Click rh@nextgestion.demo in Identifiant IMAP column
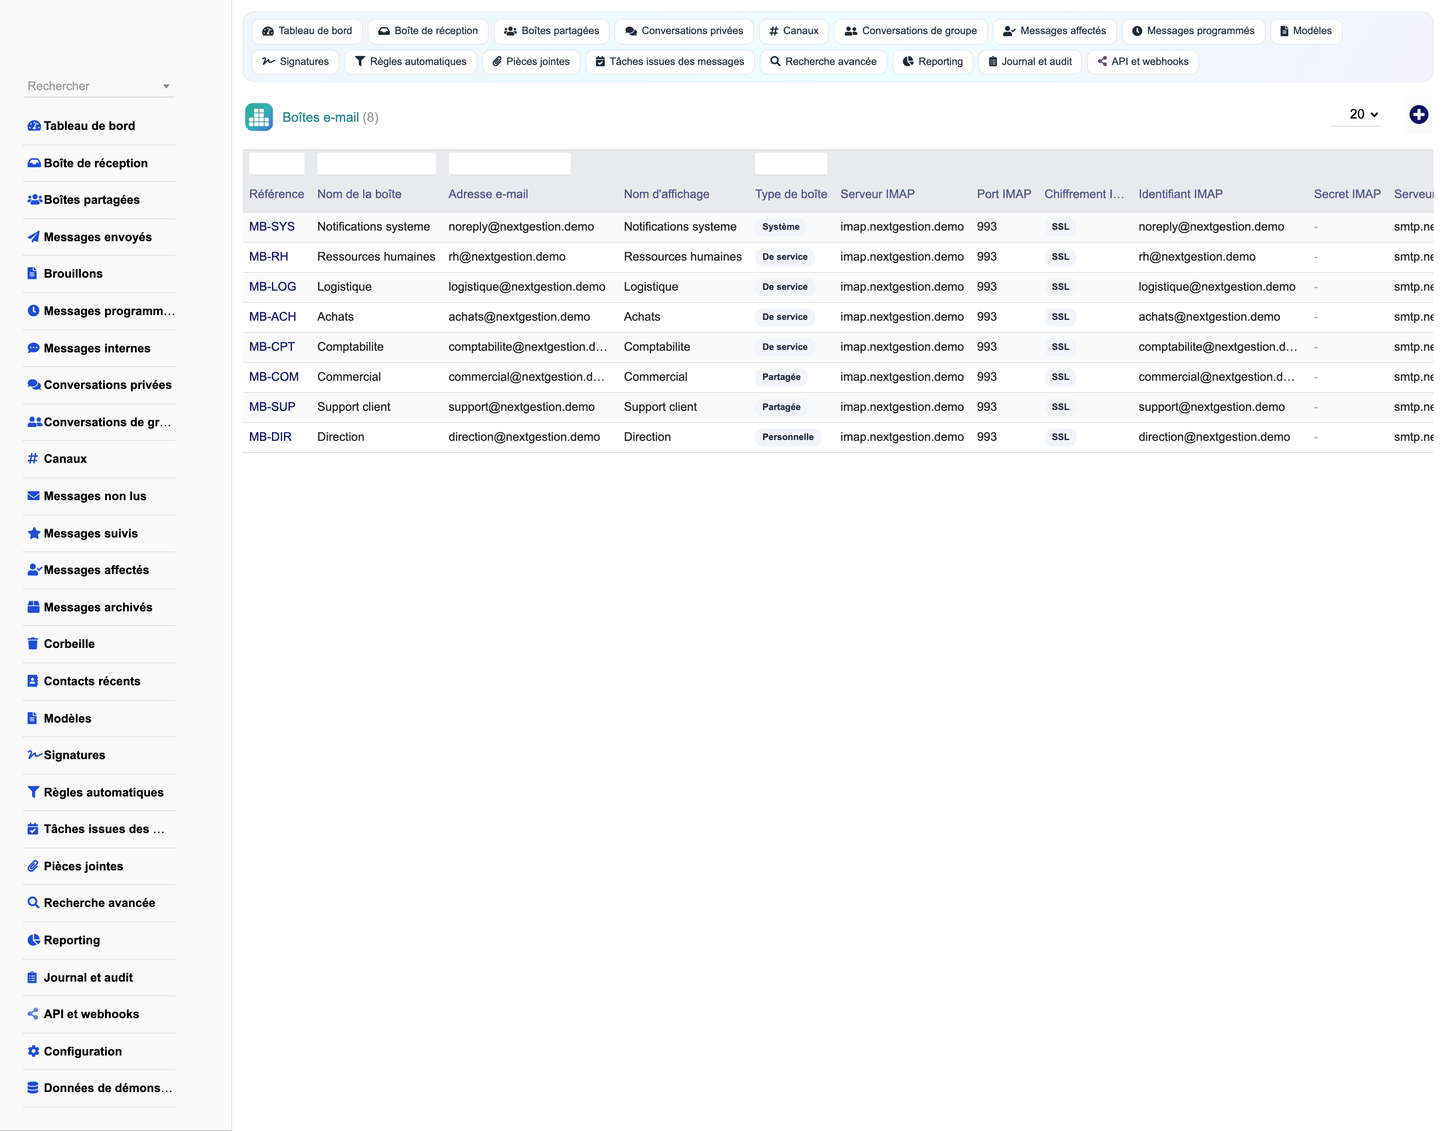 (x=1197, y=257)
